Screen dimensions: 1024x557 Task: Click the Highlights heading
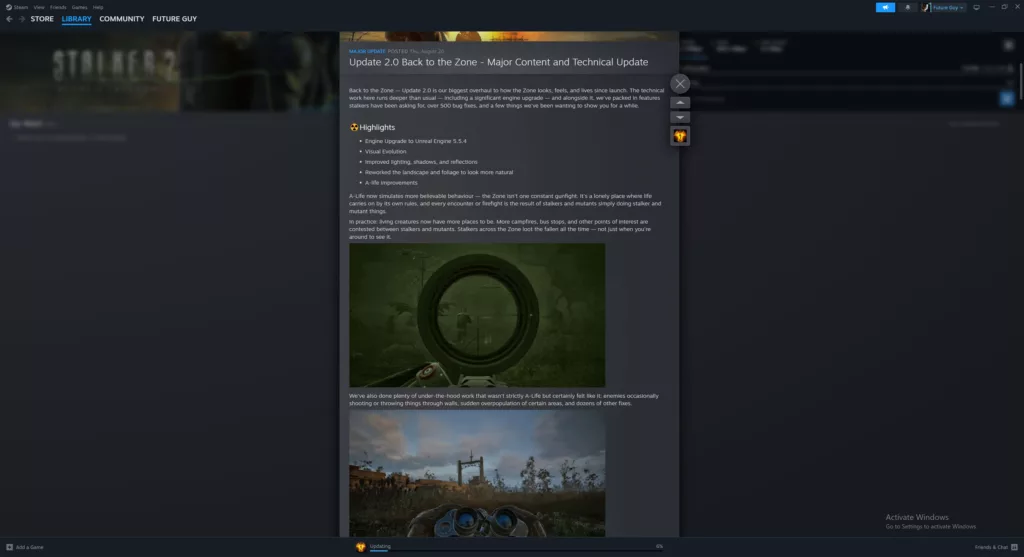click(377, 127)
